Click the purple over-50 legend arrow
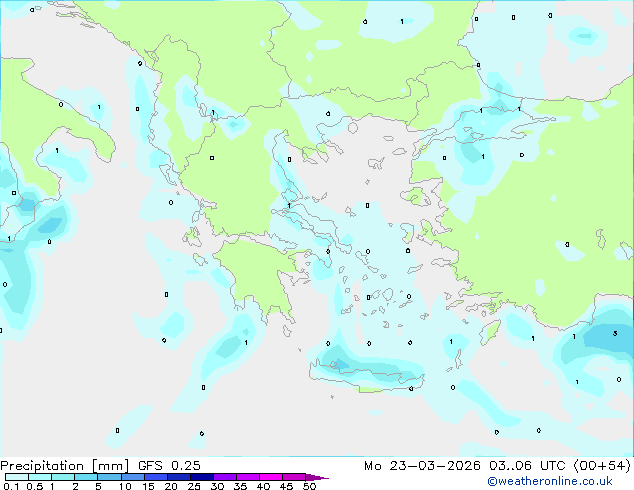This screenshot has height=490, width=634. 317,477
